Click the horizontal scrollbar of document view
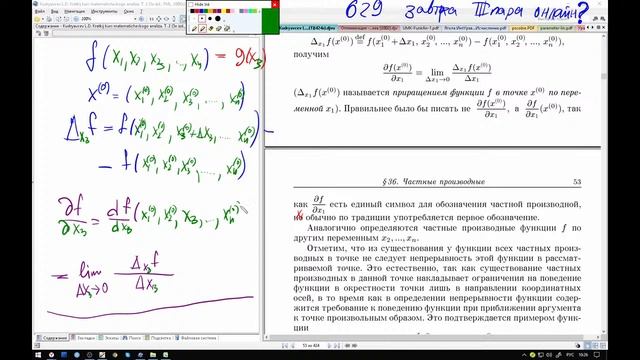The width and height of the screenshot is (640, 360). (433, 338)
